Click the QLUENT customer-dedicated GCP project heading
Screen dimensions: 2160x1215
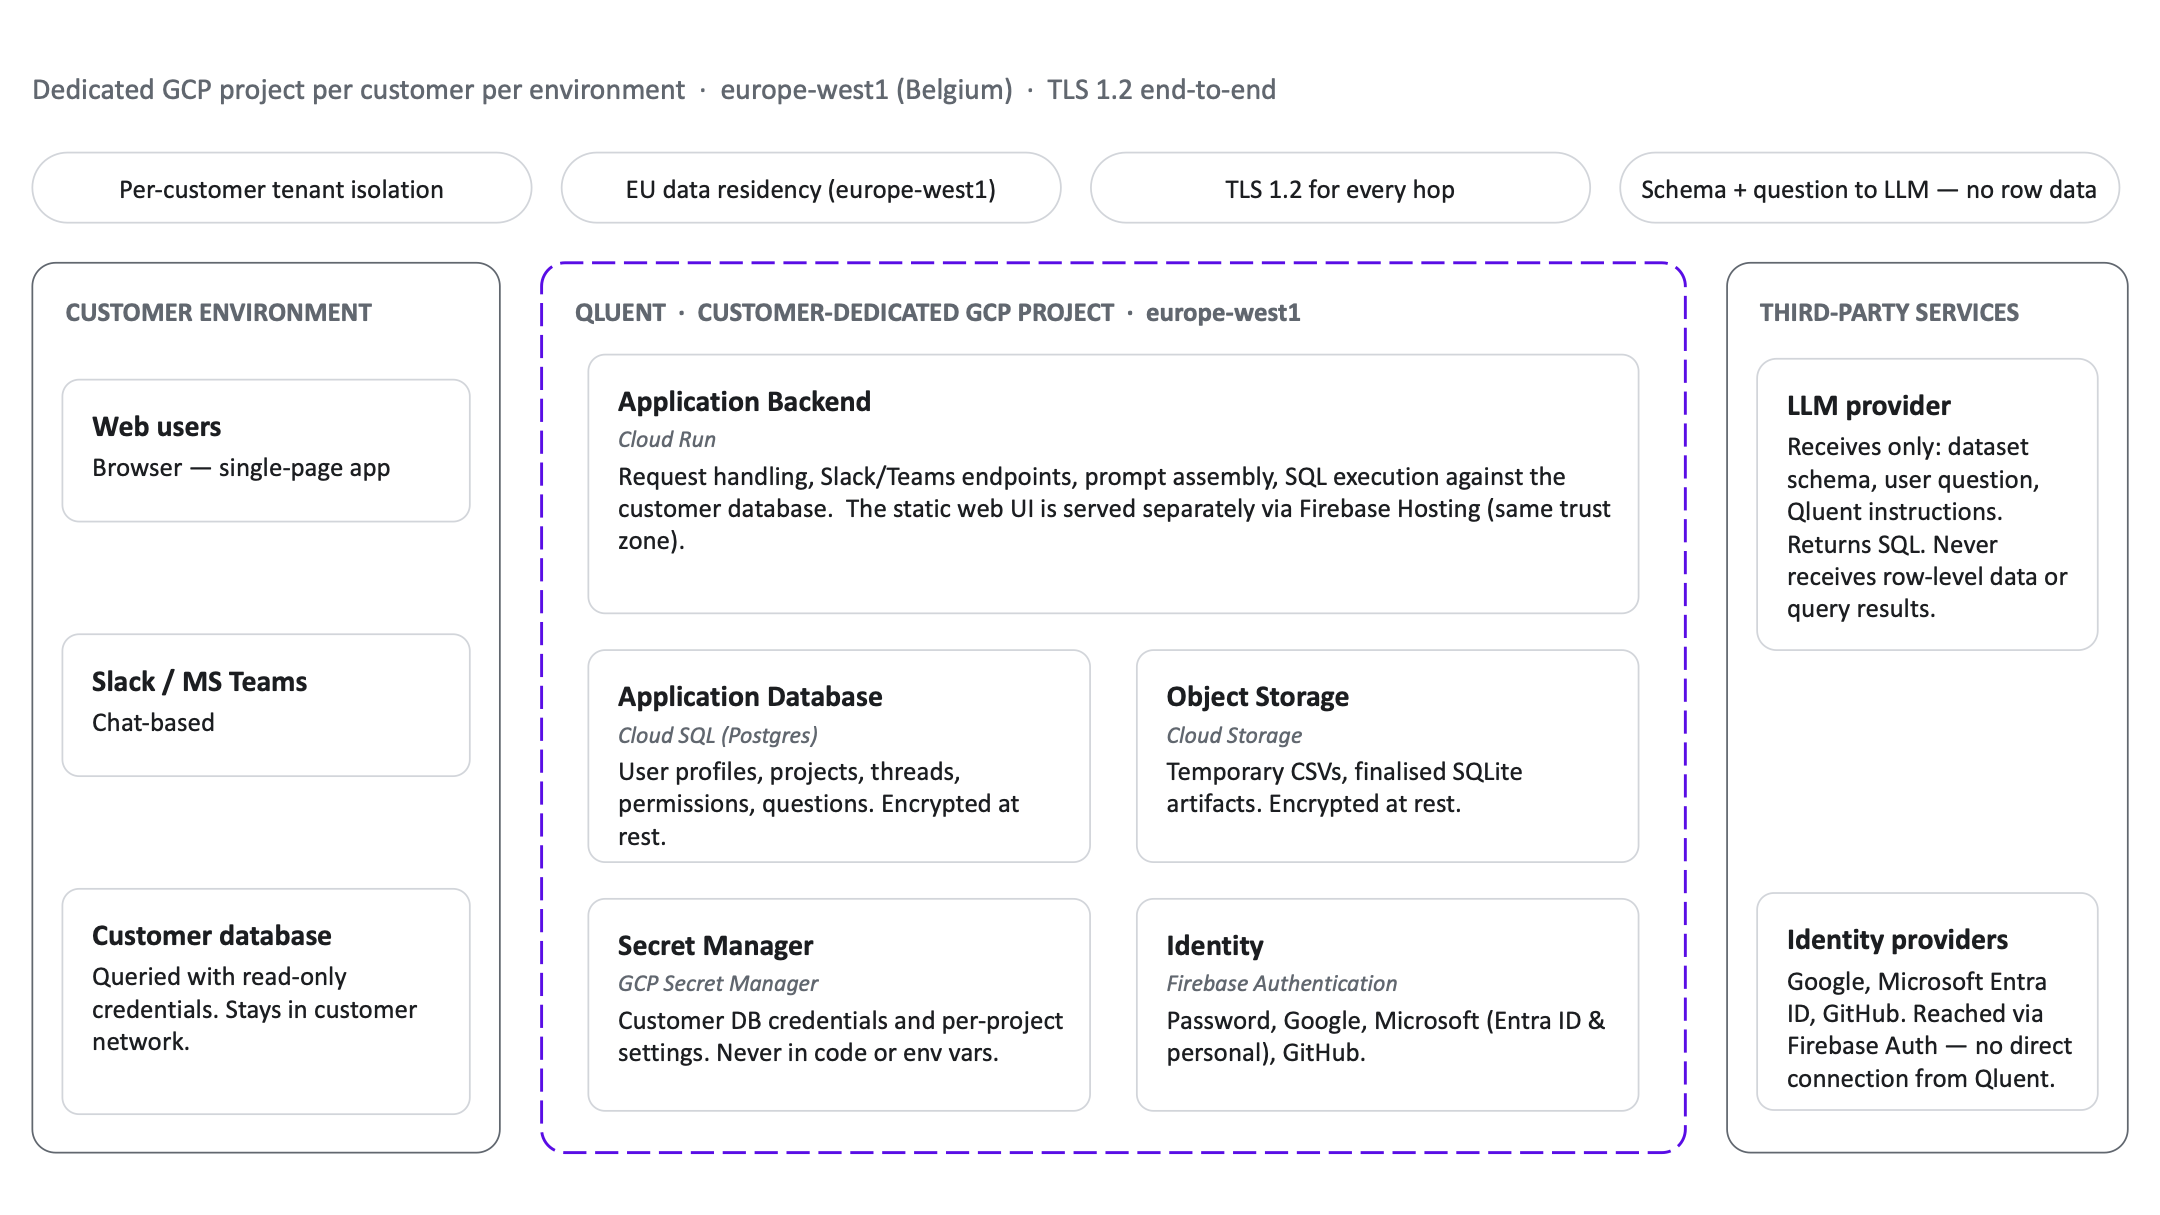tap(937, 313)
